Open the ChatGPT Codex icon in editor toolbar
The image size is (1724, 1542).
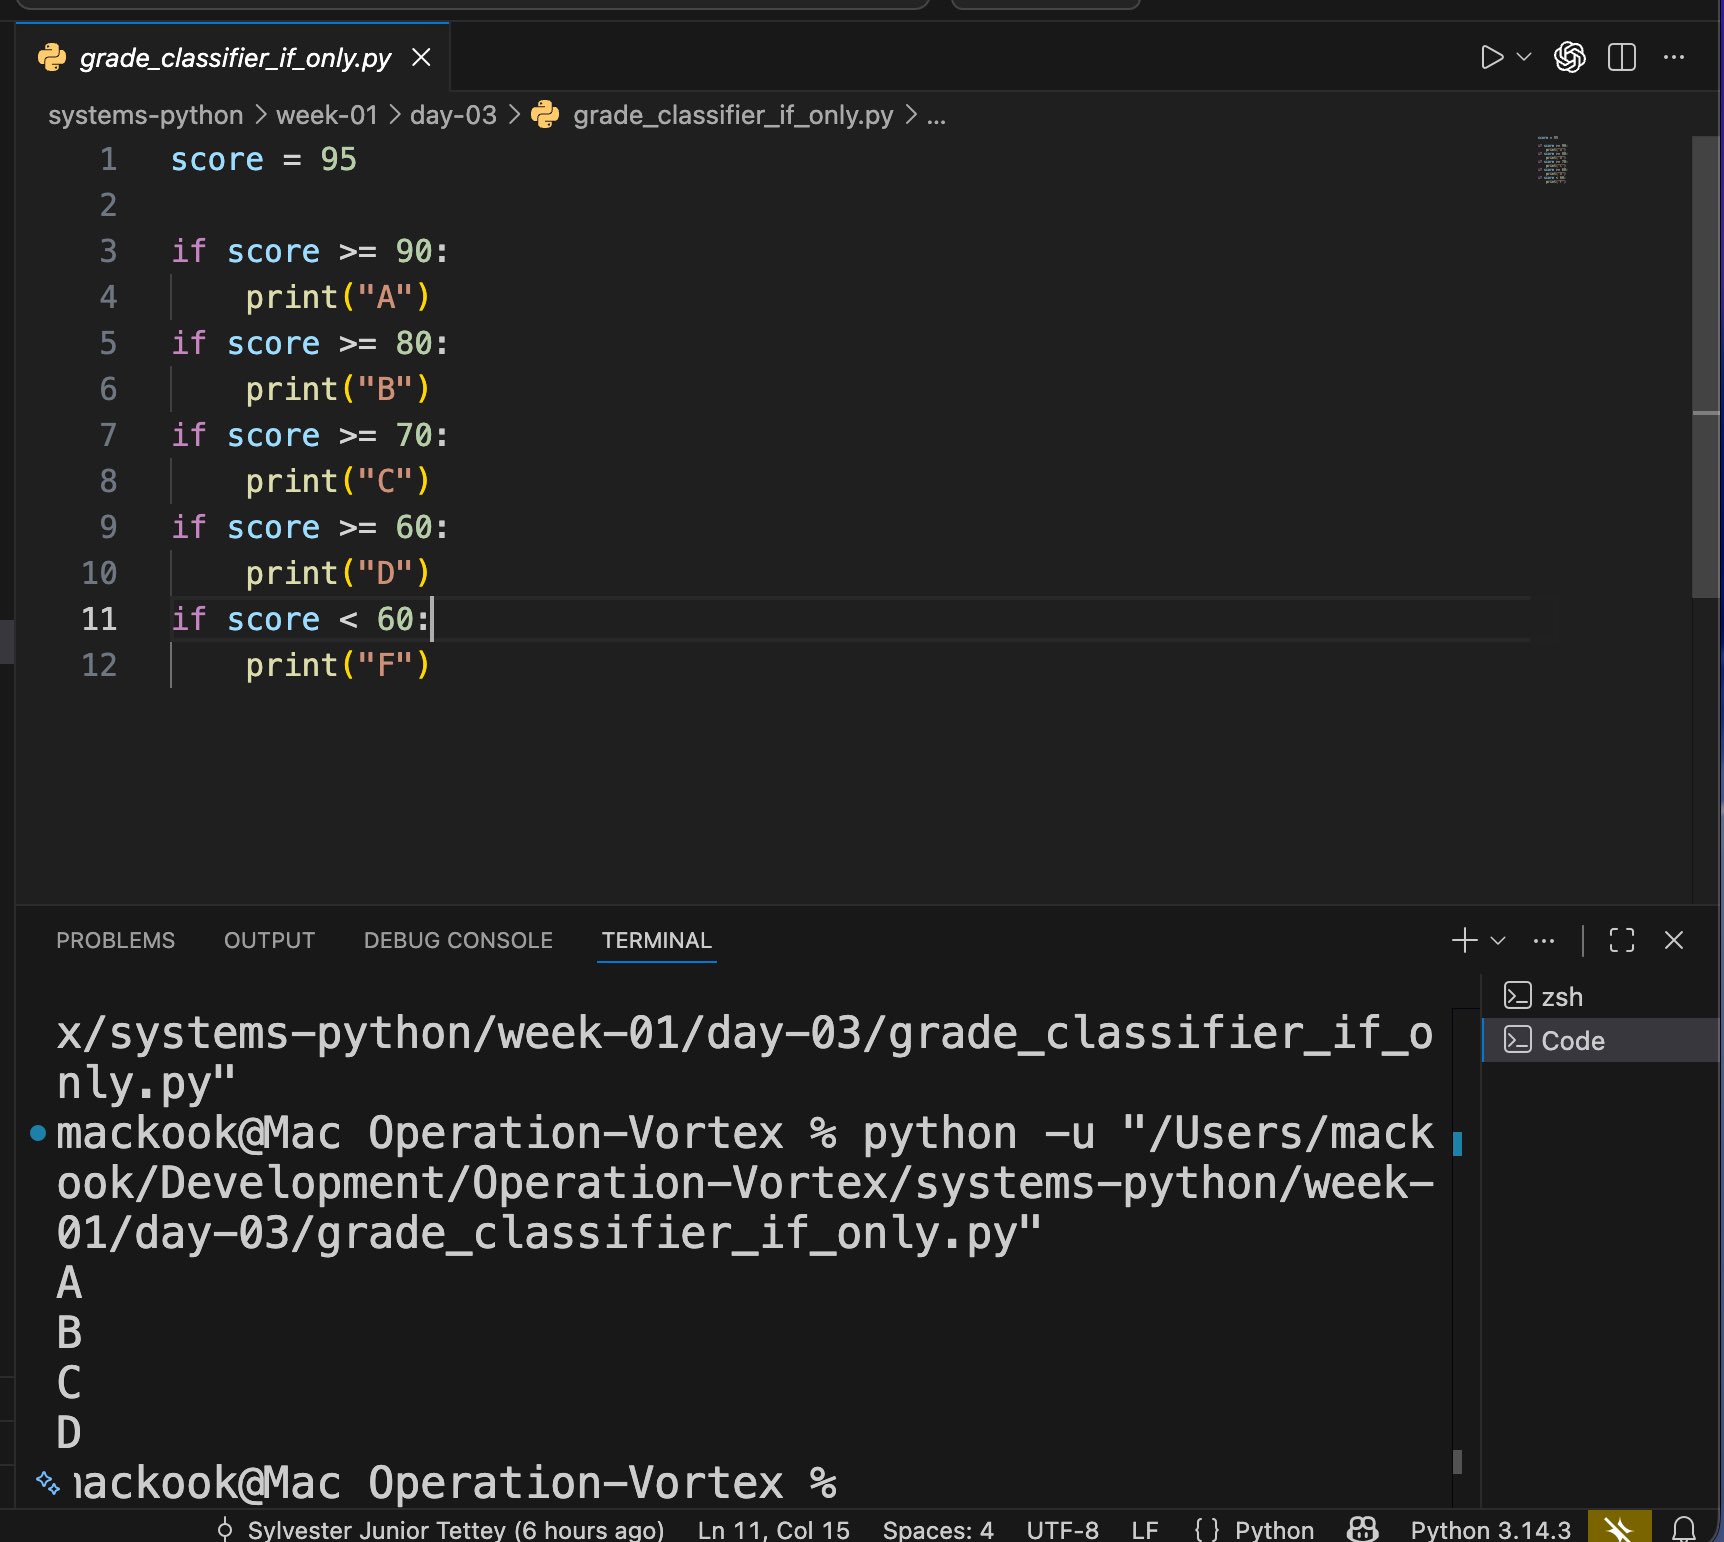click(x=1569, y=58)
